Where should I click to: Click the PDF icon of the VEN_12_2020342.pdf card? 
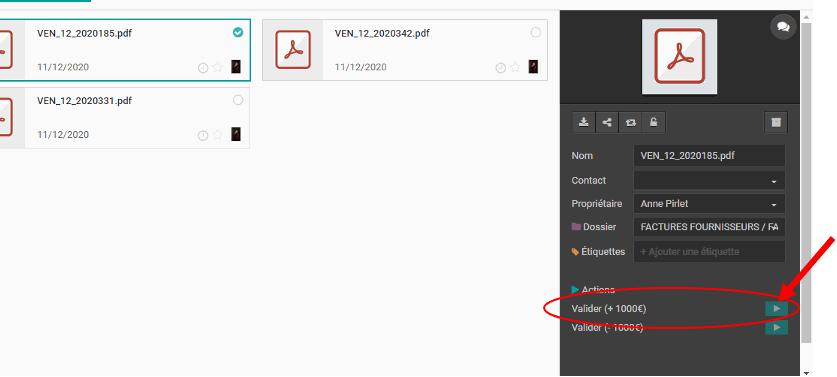[x=293, y=50]
